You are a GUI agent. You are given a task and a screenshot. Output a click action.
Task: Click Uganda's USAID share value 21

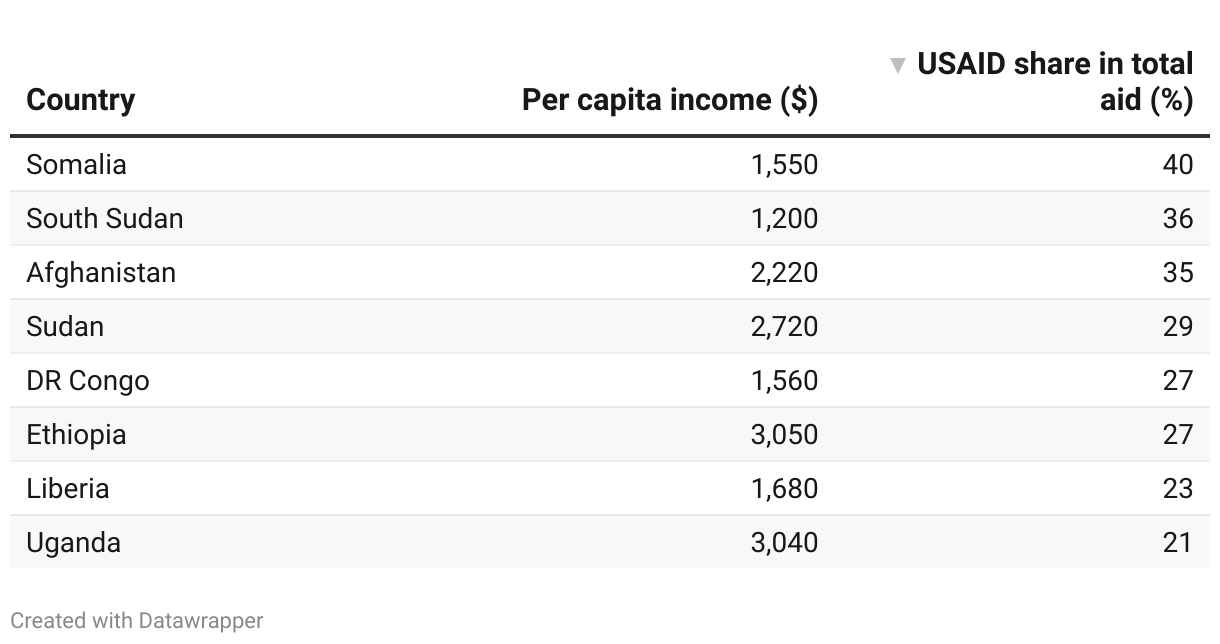1177,542
